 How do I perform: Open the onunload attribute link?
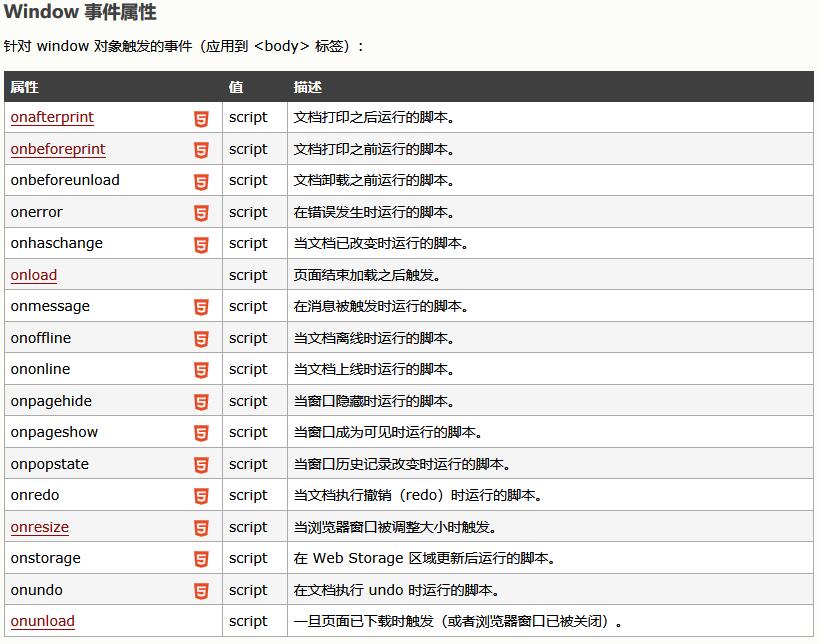tap(42, 621)
